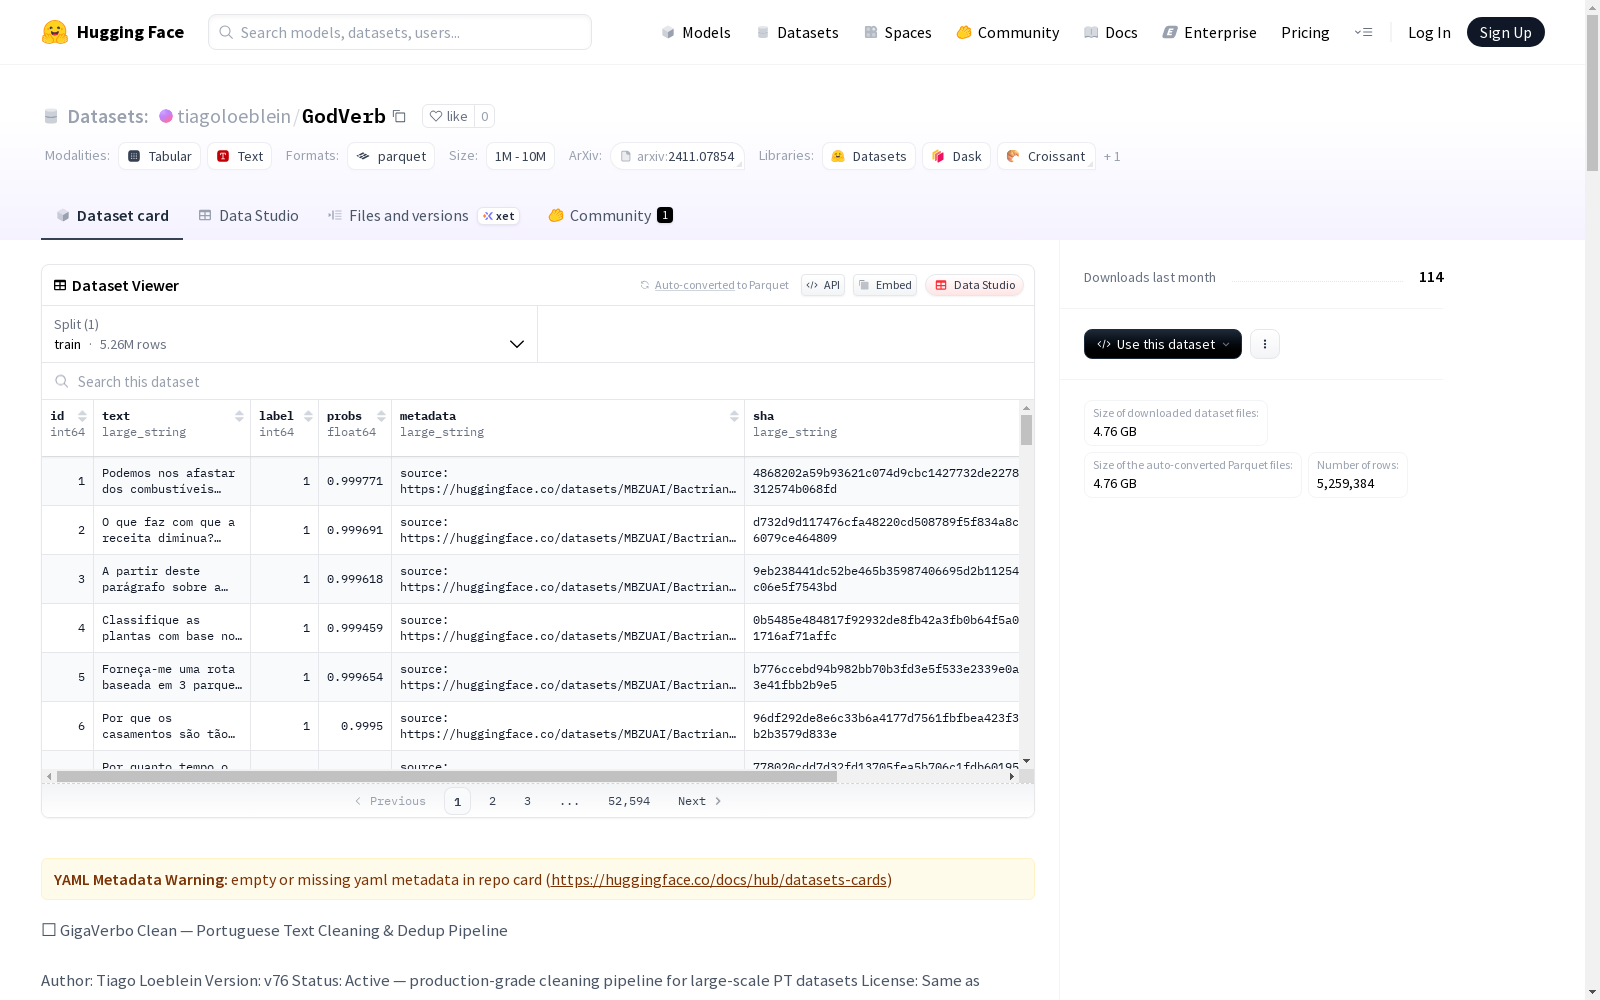Click probs value 0.999691

[355, 530]
